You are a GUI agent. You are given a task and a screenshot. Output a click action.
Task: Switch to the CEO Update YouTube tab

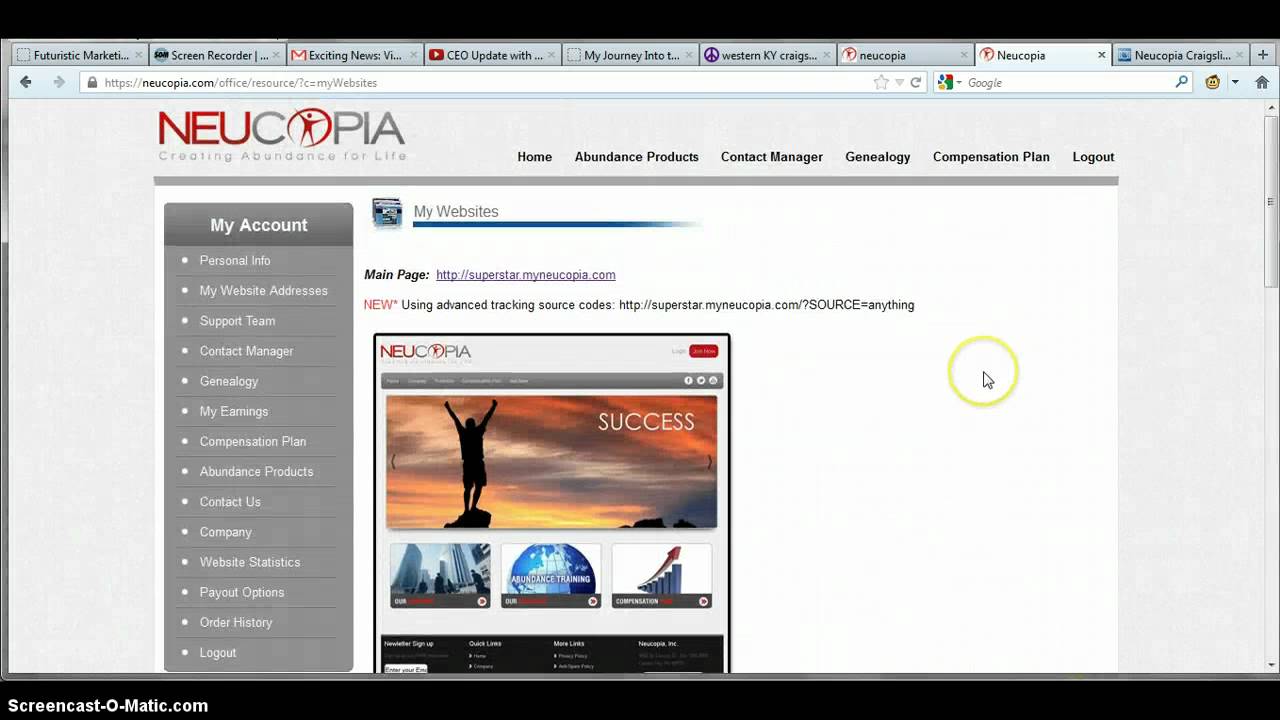[493, 55]
